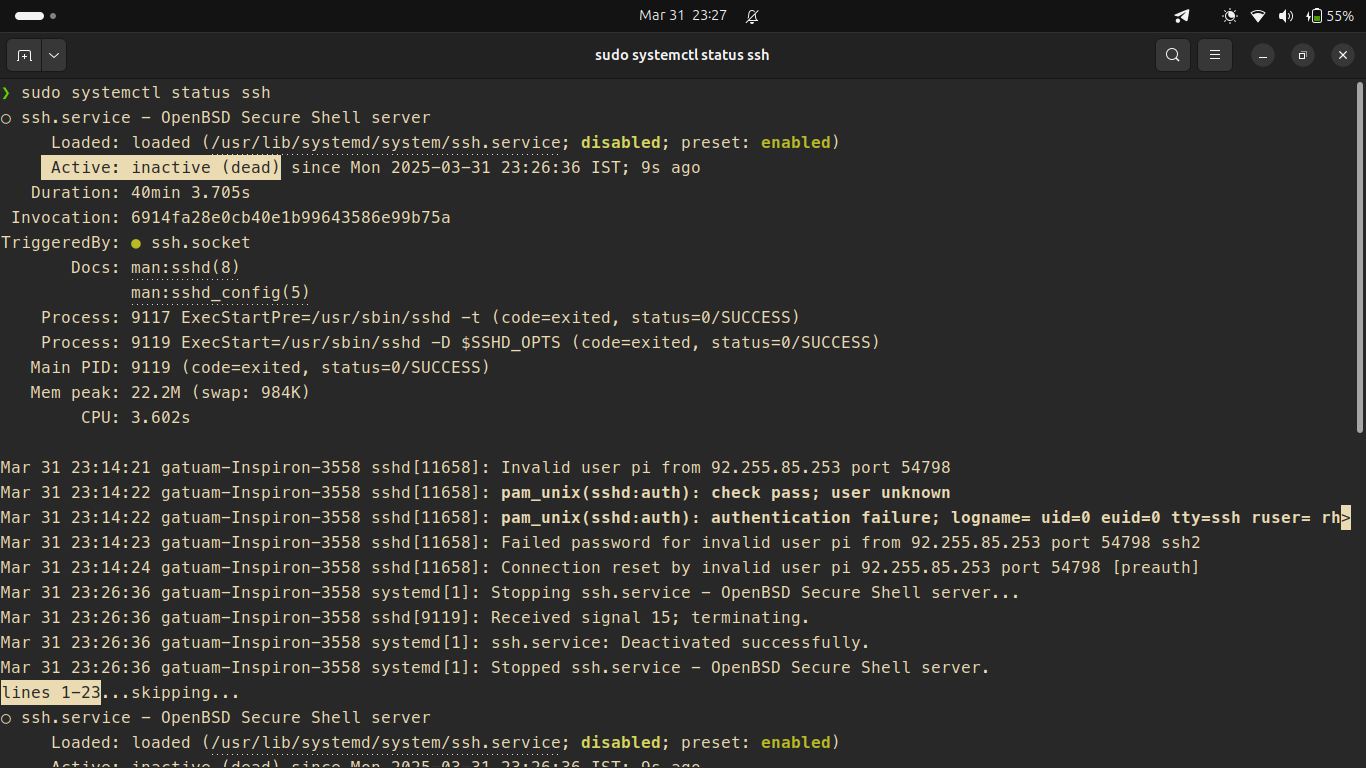This screenshot has height=768, width=1366.
Task: Click the 'Stopping ssh.service' log message
Action: [x=755, y=593]
